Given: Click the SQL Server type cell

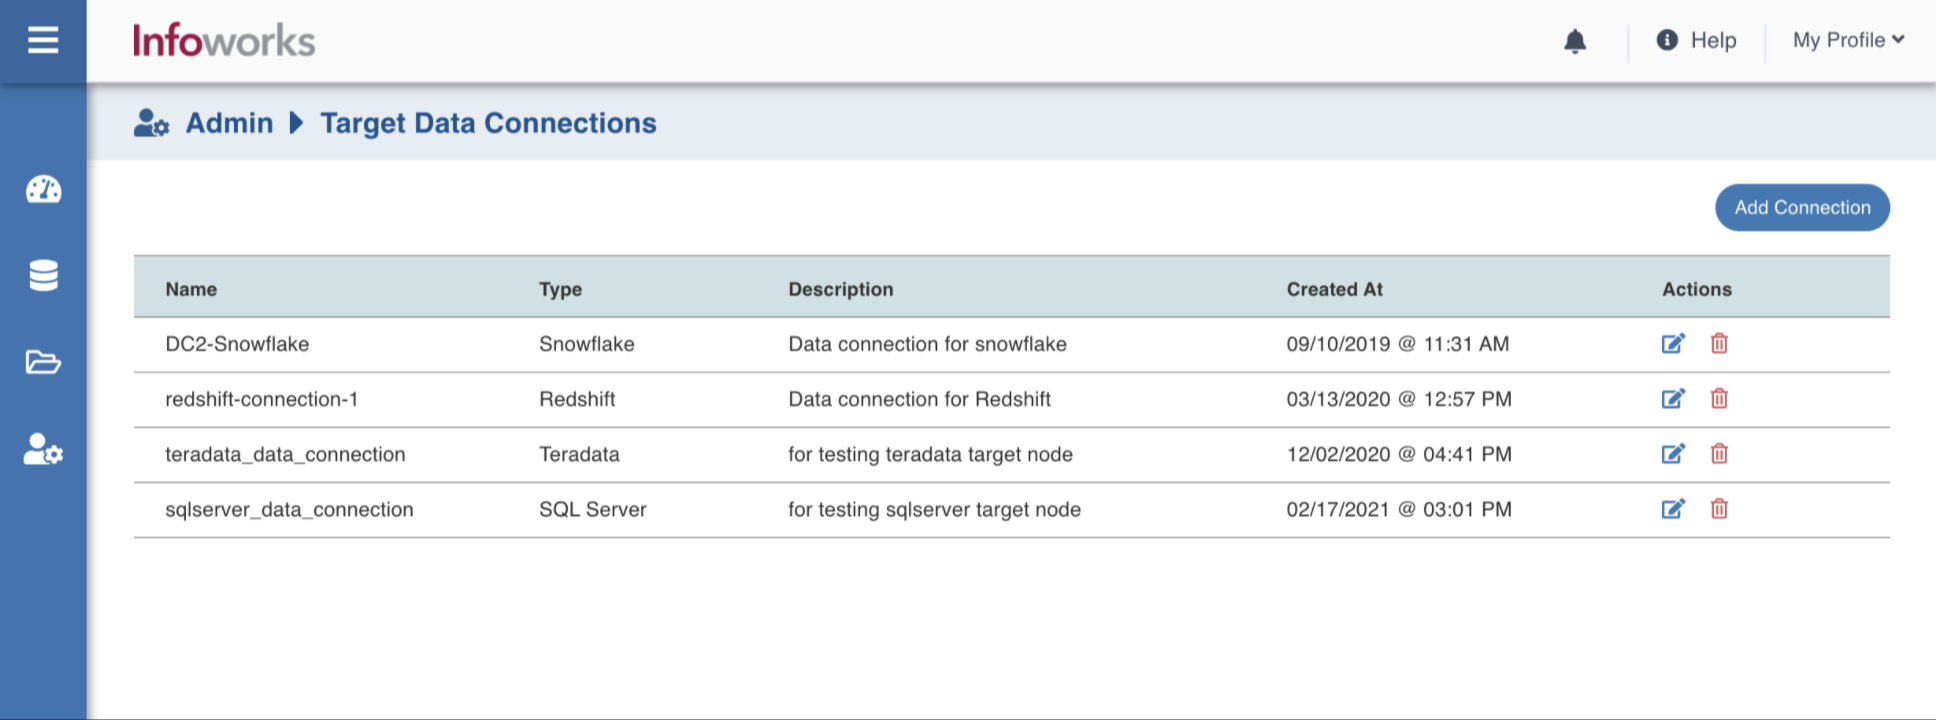Looking at the screenshot, I should click(593, 509).
